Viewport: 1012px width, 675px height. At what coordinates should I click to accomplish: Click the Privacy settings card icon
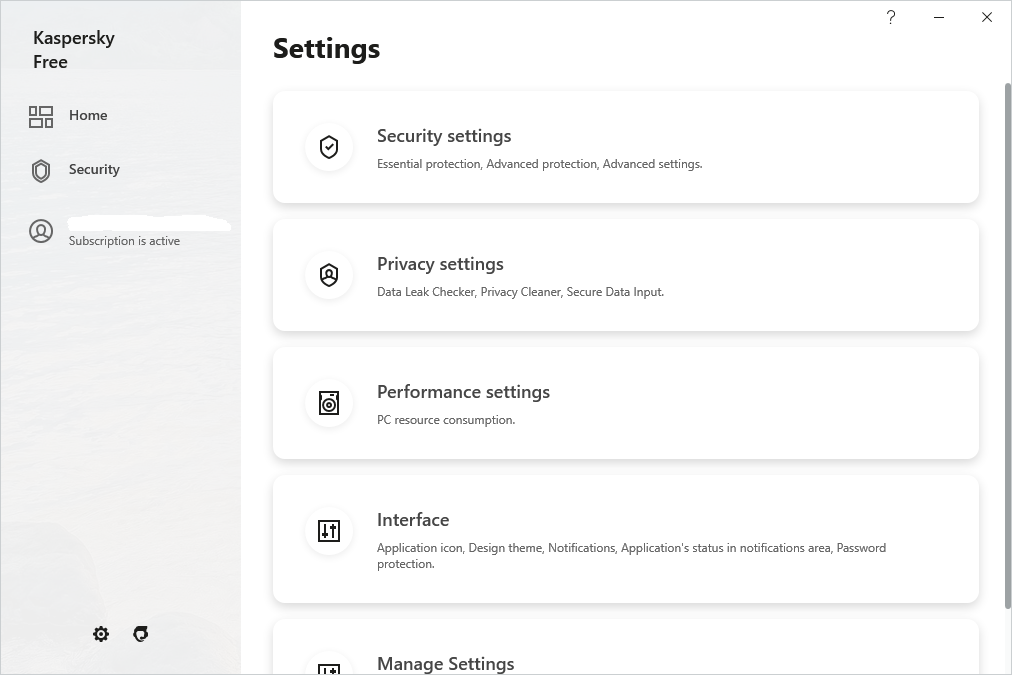(329, 276)
